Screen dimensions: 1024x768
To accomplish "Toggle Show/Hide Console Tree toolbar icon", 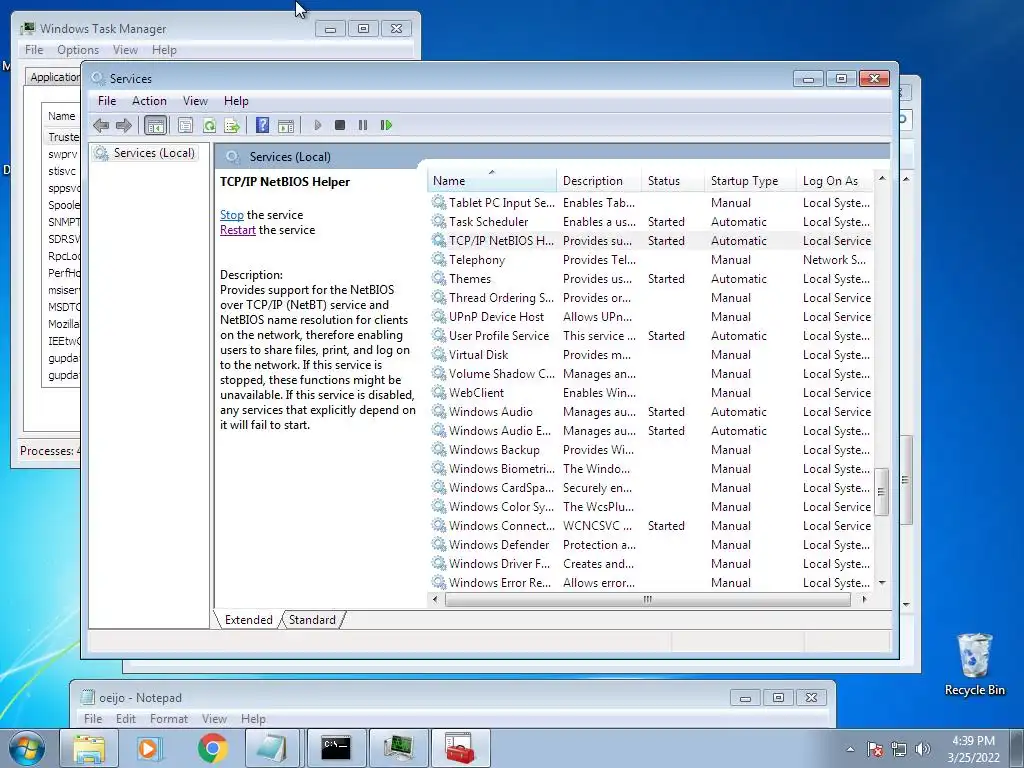I will pyautogui.click(x=155, y=125).
